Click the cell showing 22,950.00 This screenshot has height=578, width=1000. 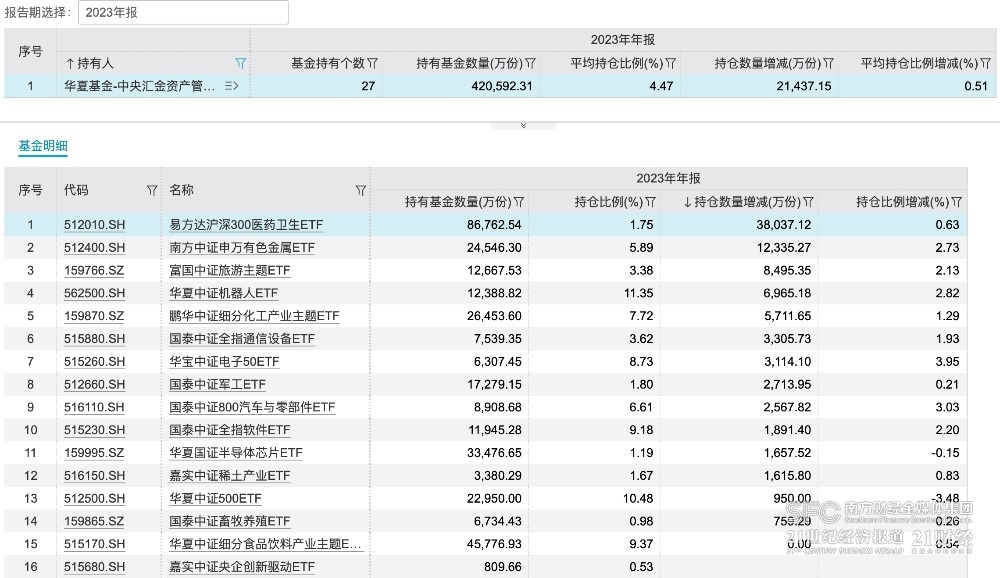(x=494, y=499)
